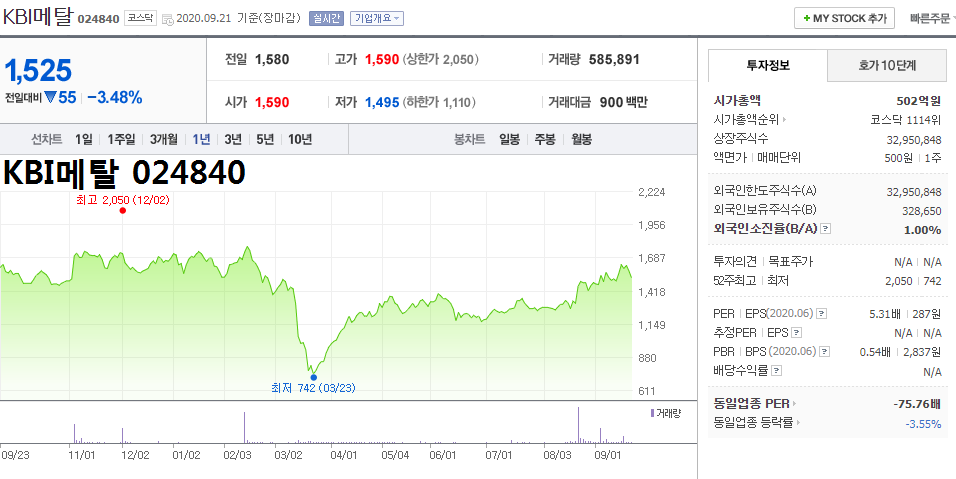Click the 거래량 legend in volume chart
Image resolution: width=956 pixels, height=479 pixels.
665,413
